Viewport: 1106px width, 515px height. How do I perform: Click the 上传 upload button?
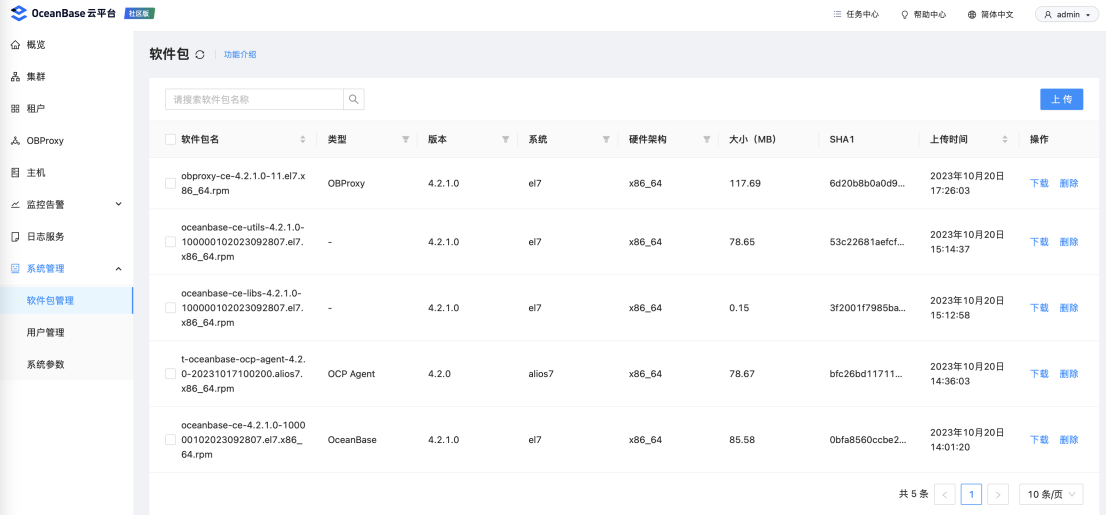click(x=1062, y=99)
